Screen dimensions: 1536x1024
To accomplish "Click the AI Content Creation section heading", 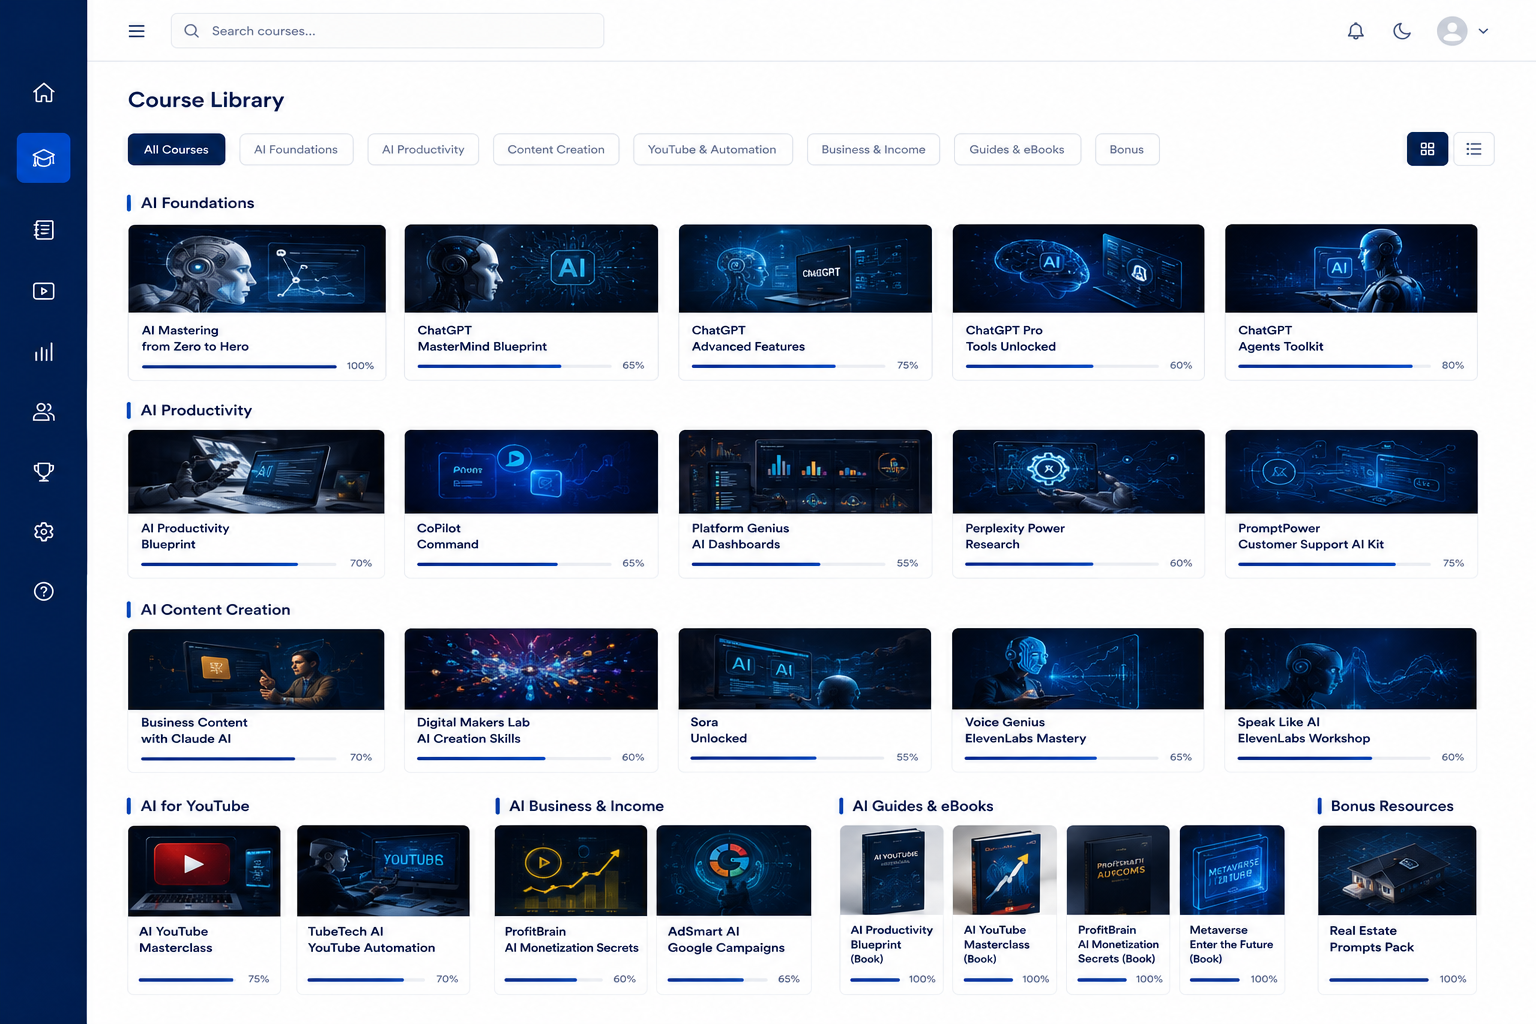I will pyautogui.click(x=215, y=610).
